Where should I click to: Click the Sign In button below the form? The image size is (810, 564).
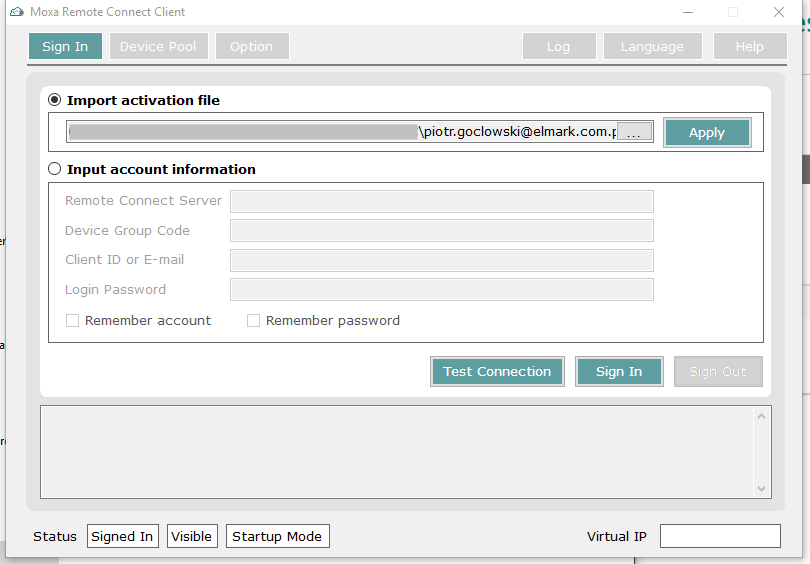[x=619, y=371]
